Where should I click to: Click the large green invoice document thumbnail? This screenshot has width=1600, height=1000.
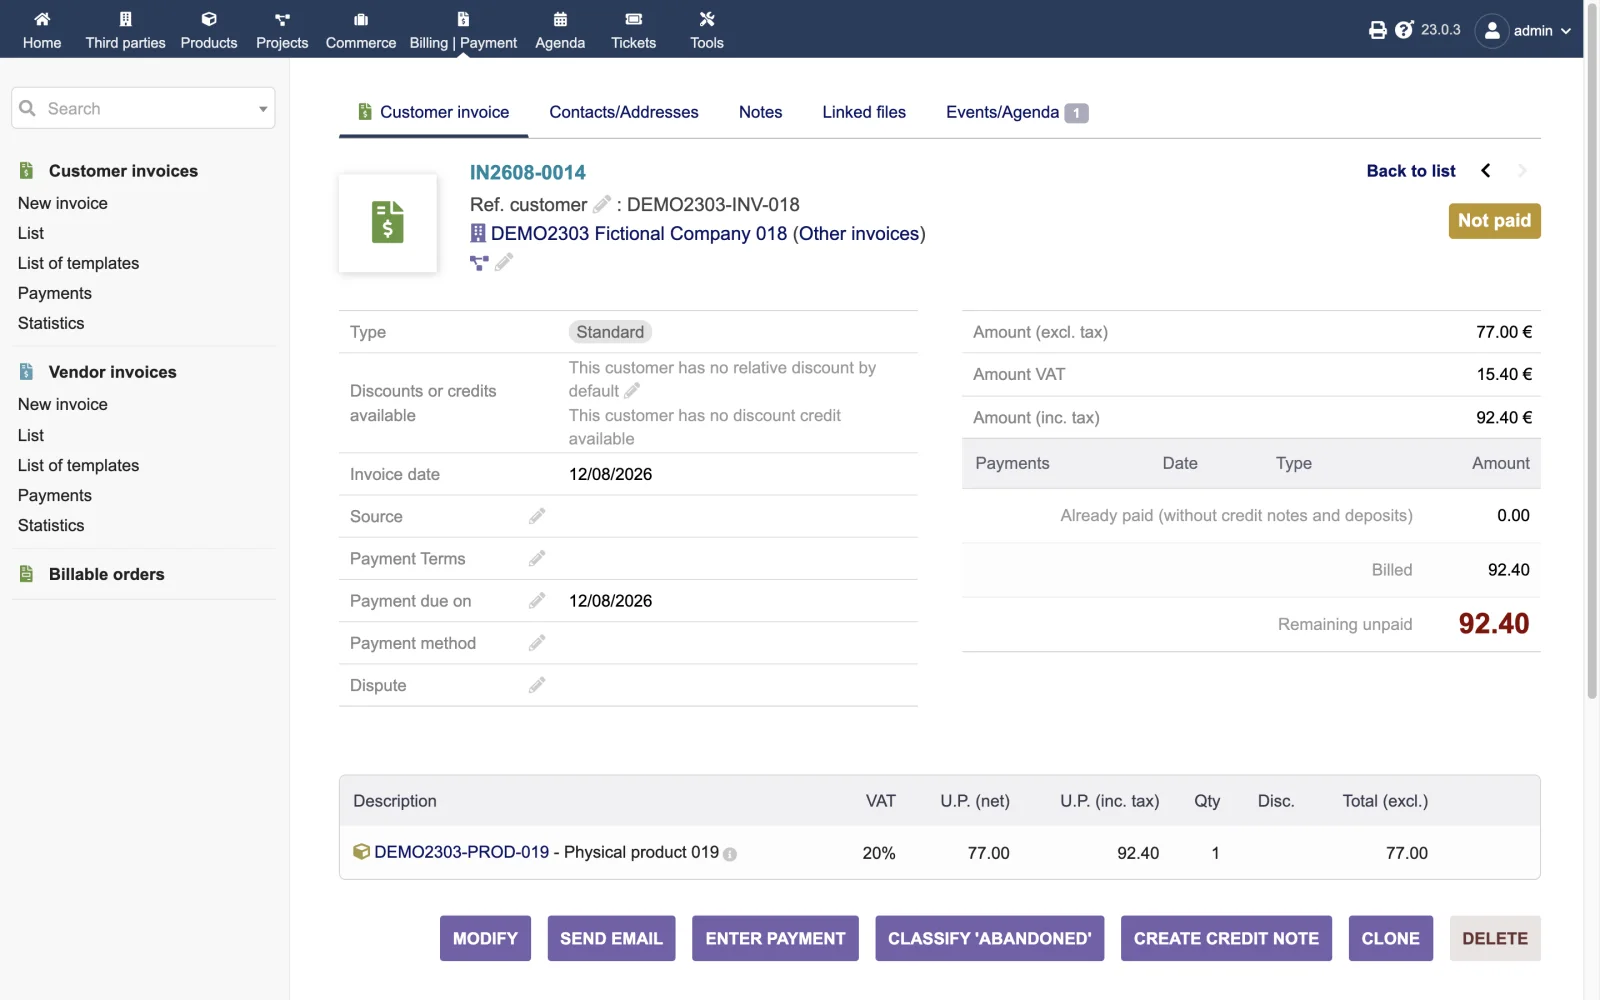(388, 223)
